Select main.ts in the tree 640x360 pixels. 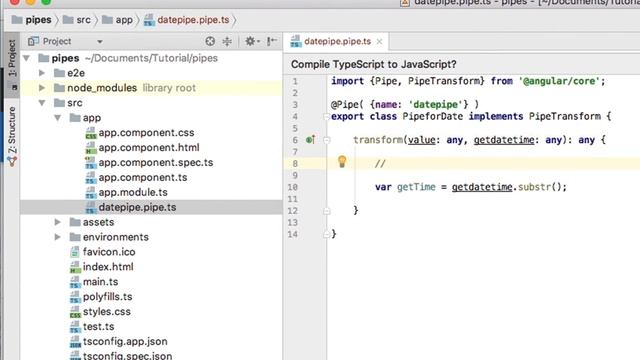coord(100,282)
